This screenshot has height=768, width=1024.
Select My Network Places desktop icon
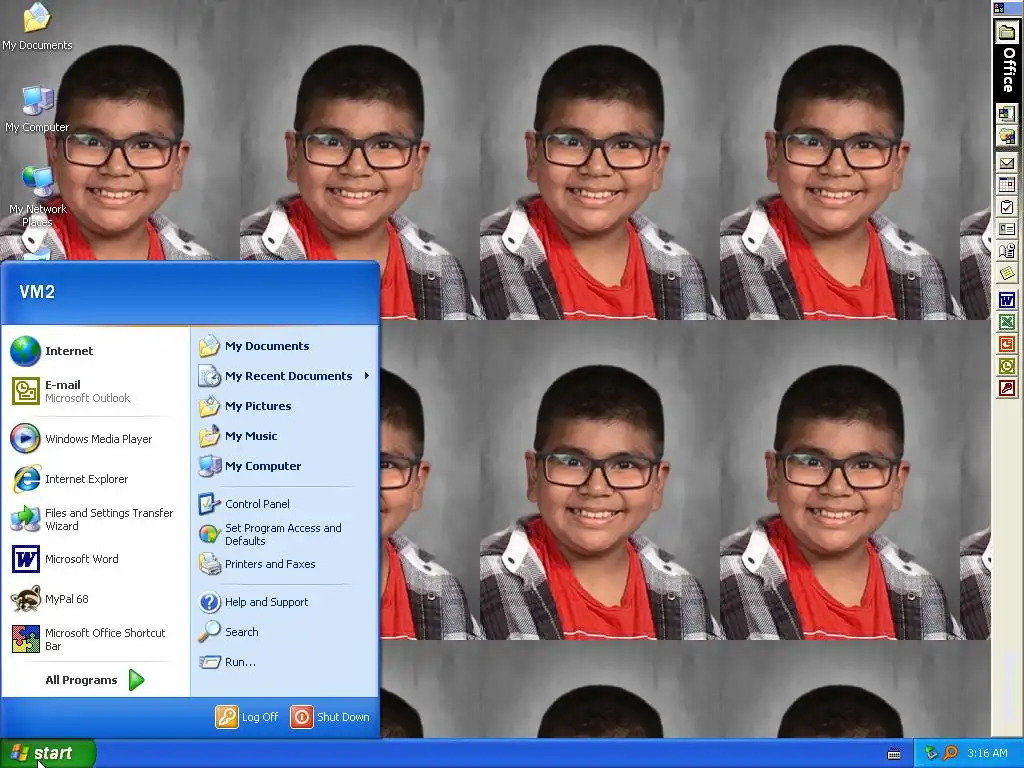(37, 197)
